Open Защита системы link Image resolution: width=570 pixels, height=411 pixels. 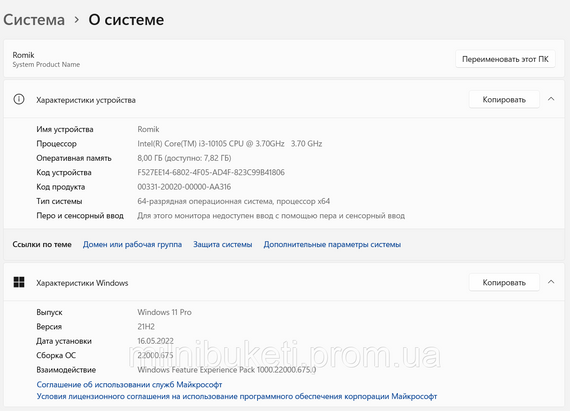pyautogui.click(x=222, y=245)
